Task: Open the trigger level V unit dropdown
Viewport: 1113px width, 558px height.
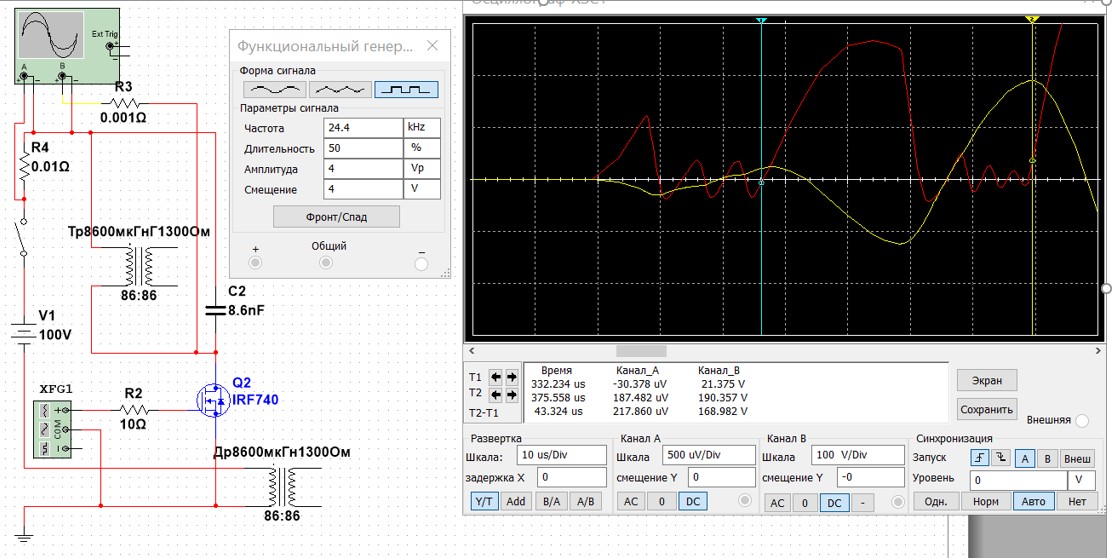Action: coord(1080,480)
